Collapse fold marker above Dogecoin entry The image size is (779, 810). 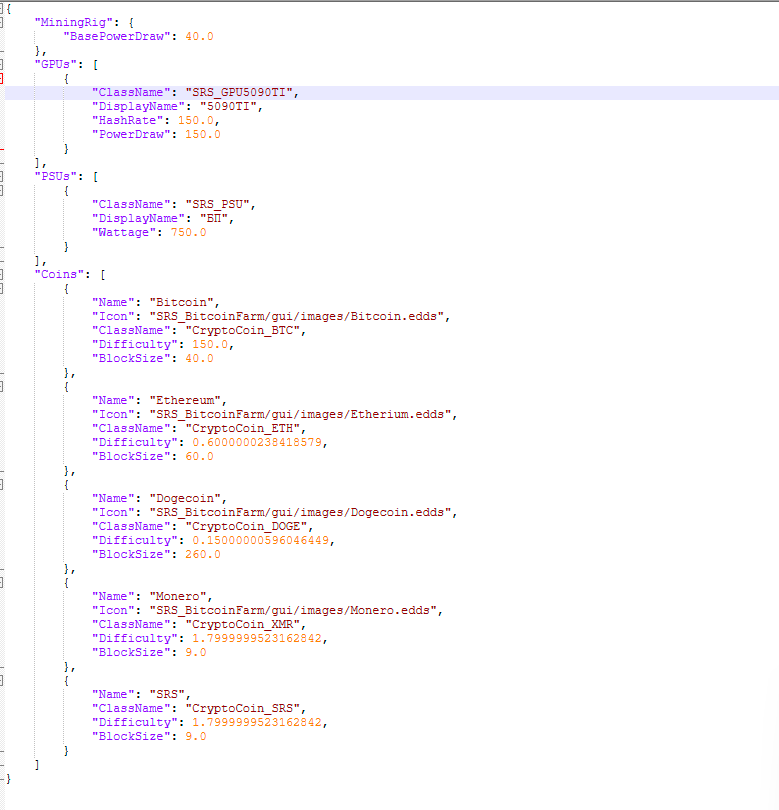click(x=1, y=485)
